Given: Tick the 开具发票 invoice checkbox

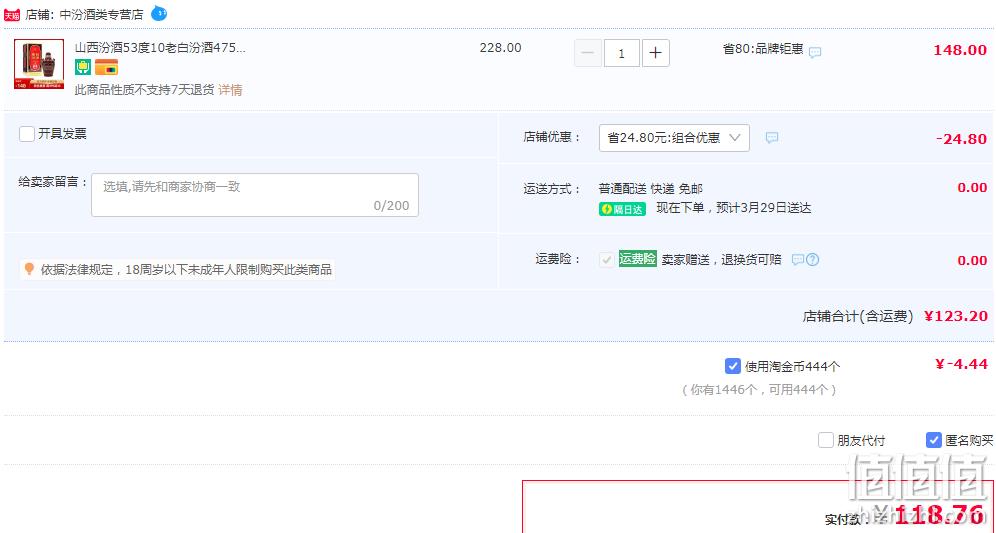Looking at the screenshot, I should click(27, 134).
